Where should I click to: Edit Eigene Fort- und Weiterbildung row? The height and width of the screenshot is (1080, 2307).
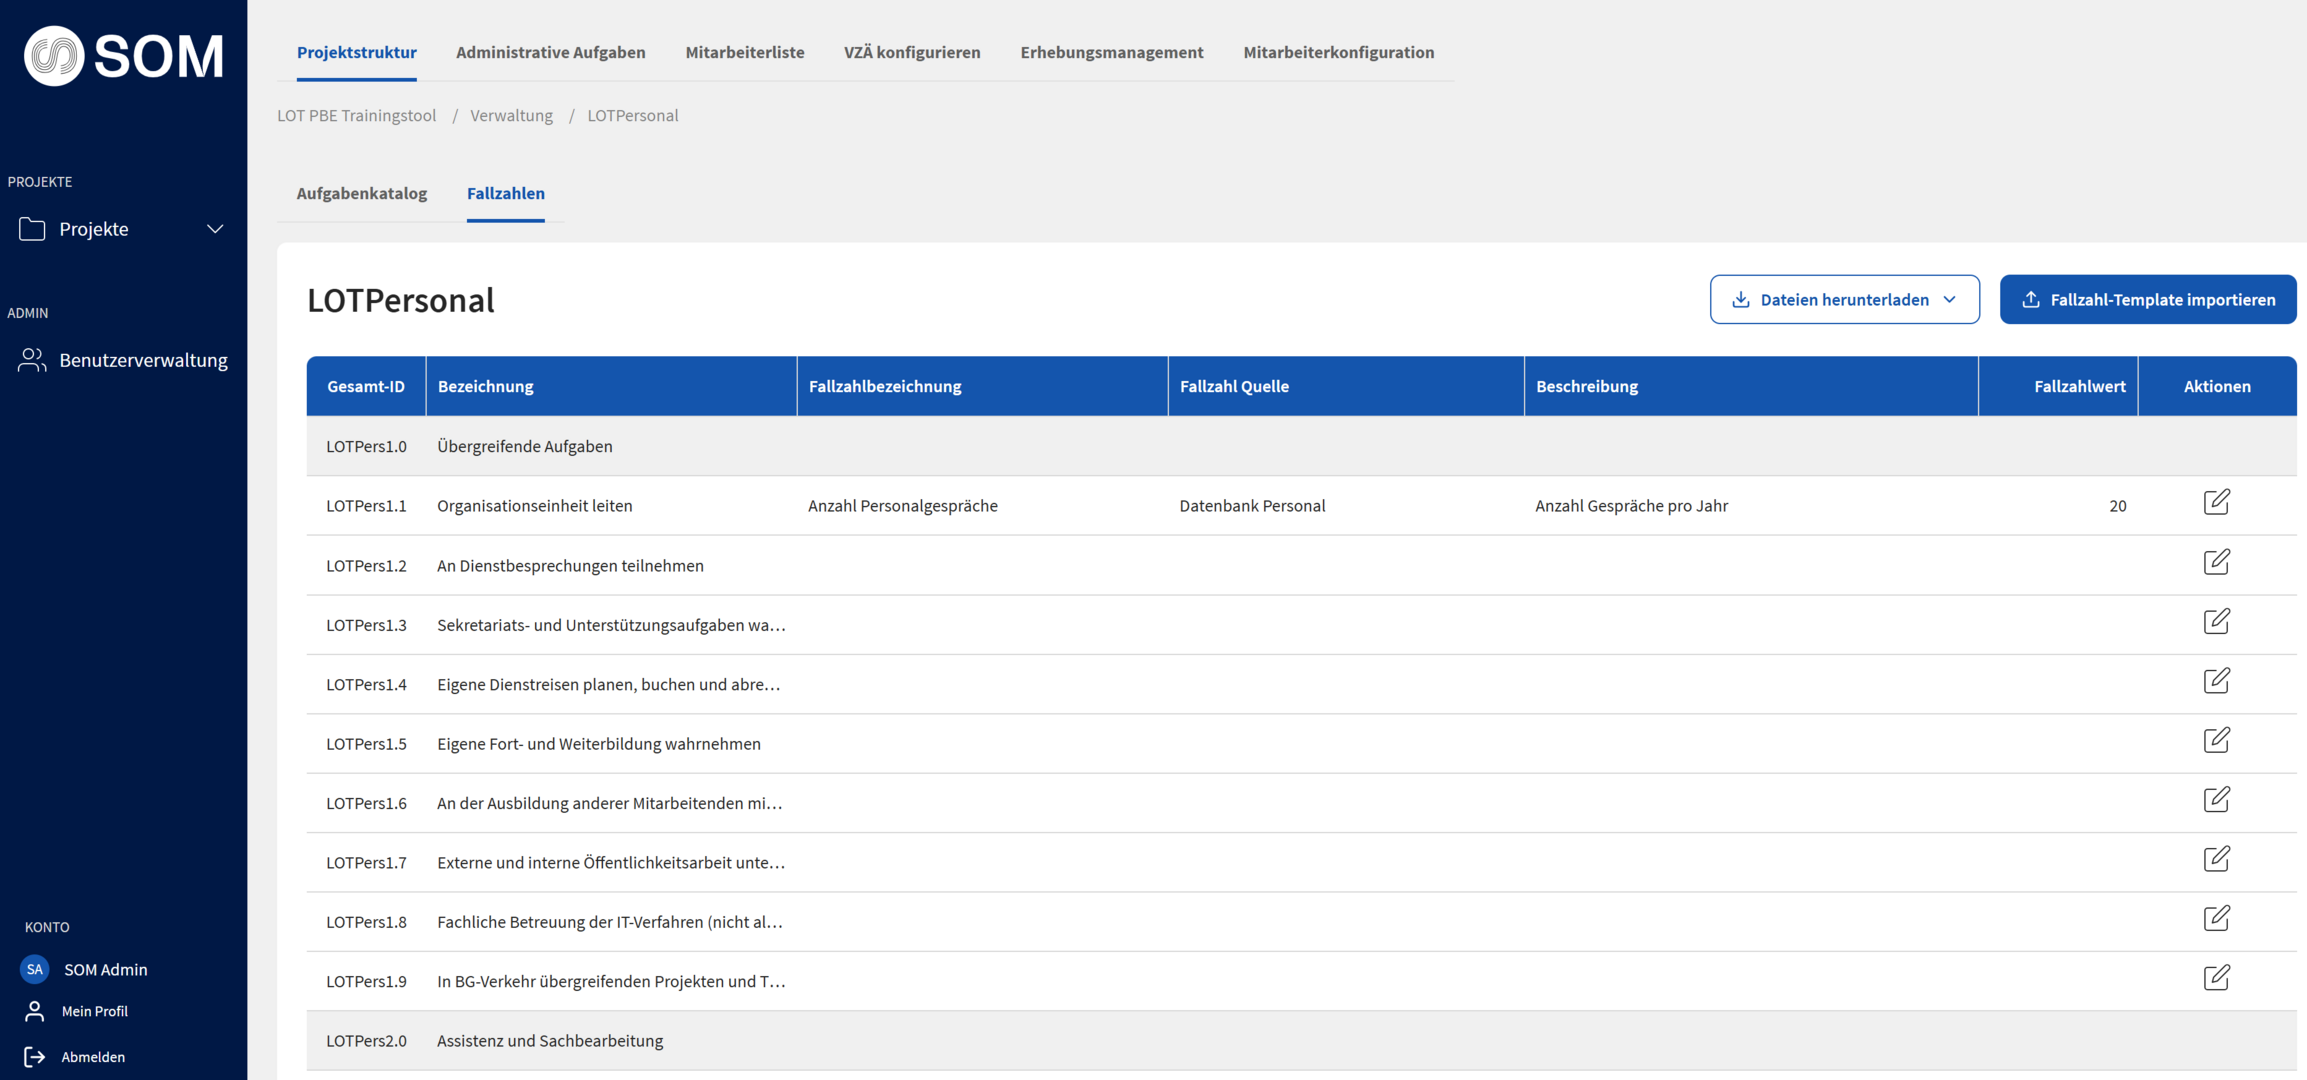pos(2216,740)
